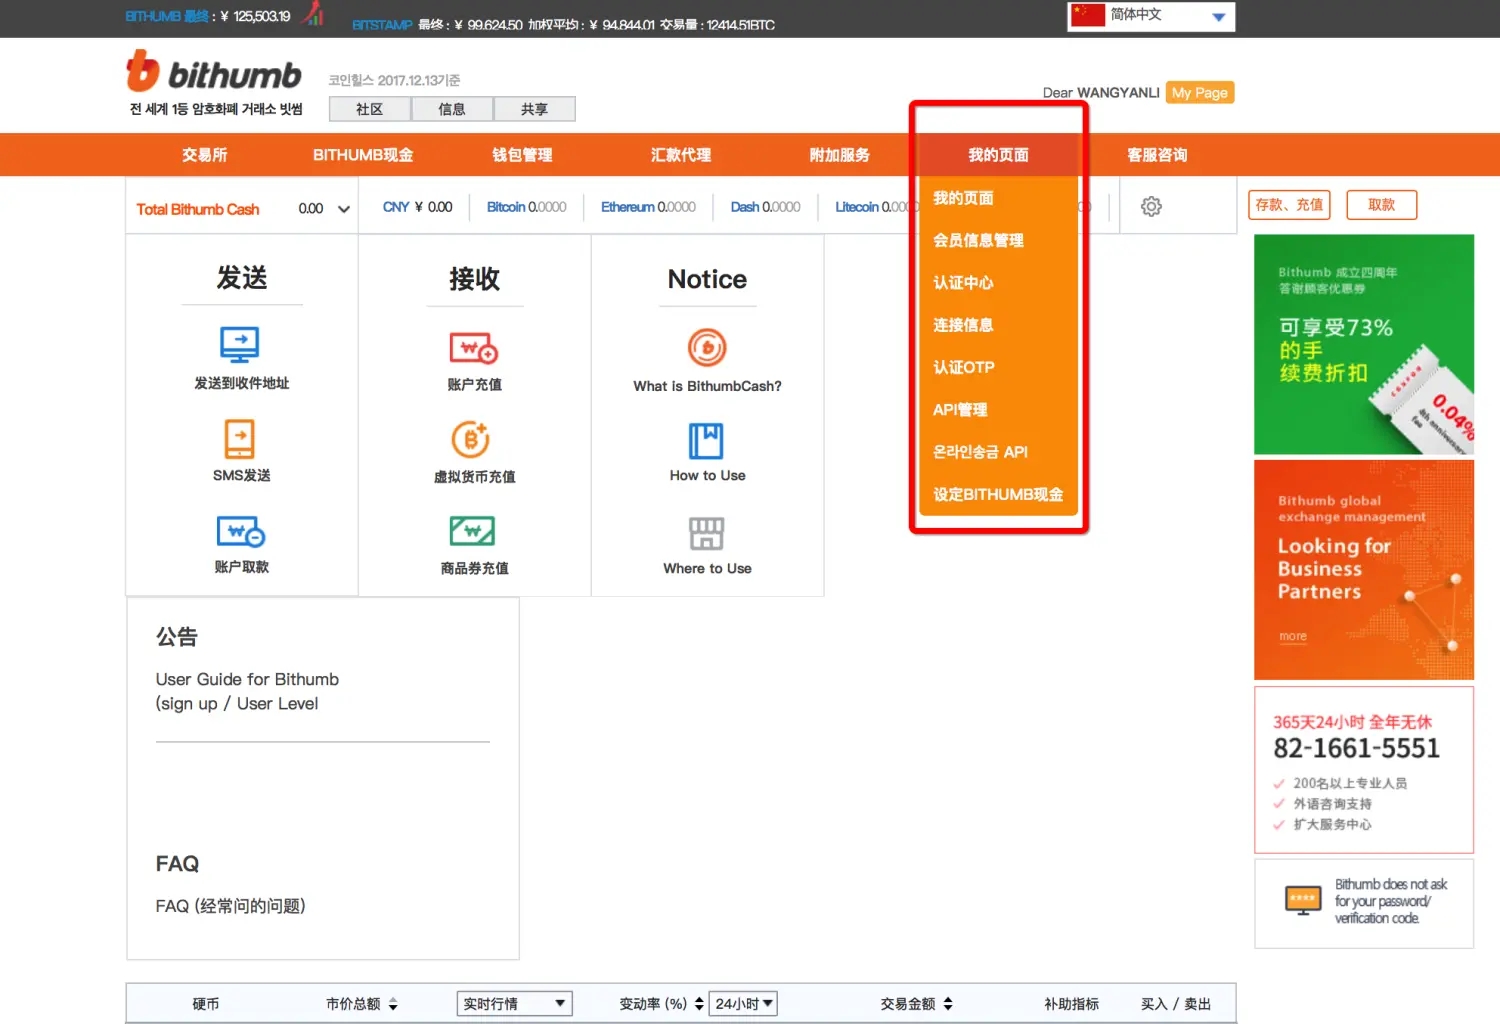Screen dimensions: 1500x1024
Task: Click the How to Use book icon
Action: [707, 441]
